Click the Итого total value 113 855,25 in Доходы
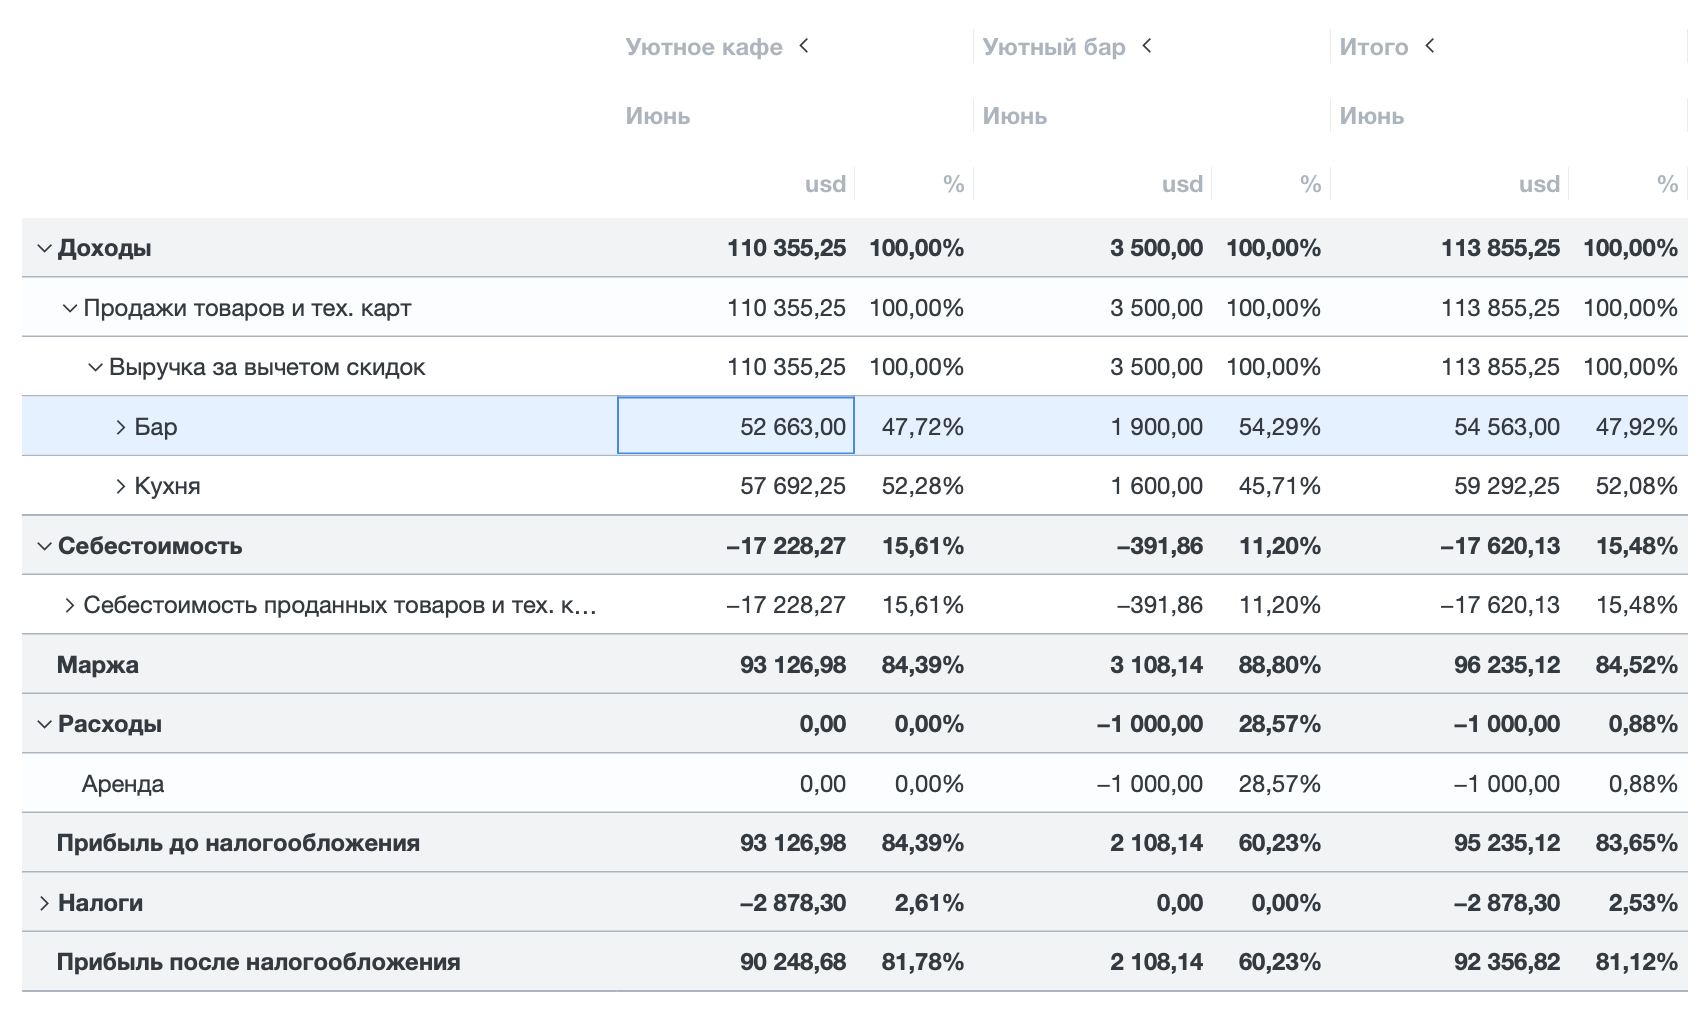This screenshot has height=1012, width=1700. click(1500, 248)
